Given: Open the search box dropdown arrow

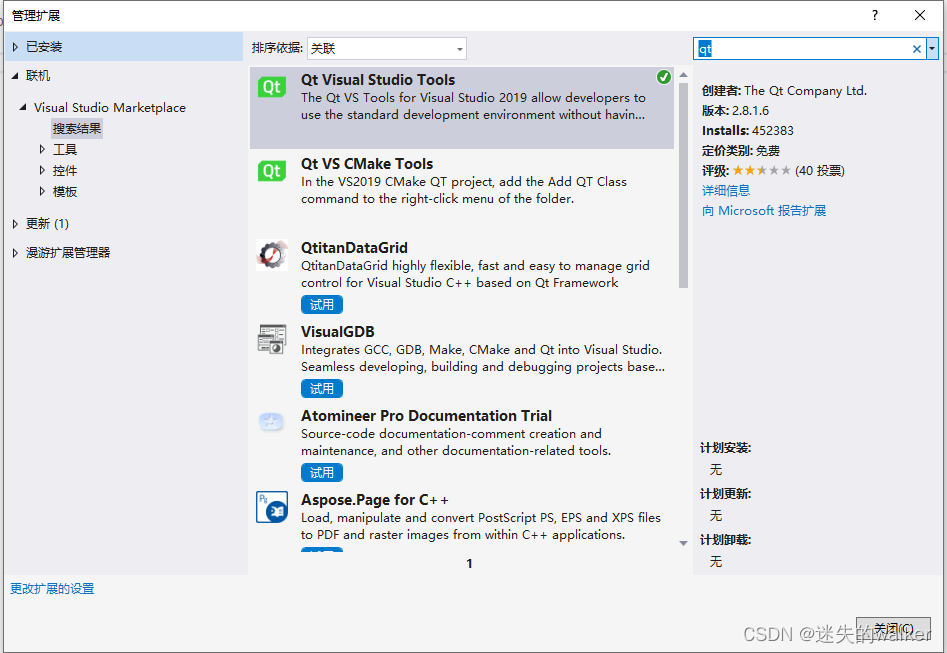Looking at the screenshot, I should [x=932, y=48].
